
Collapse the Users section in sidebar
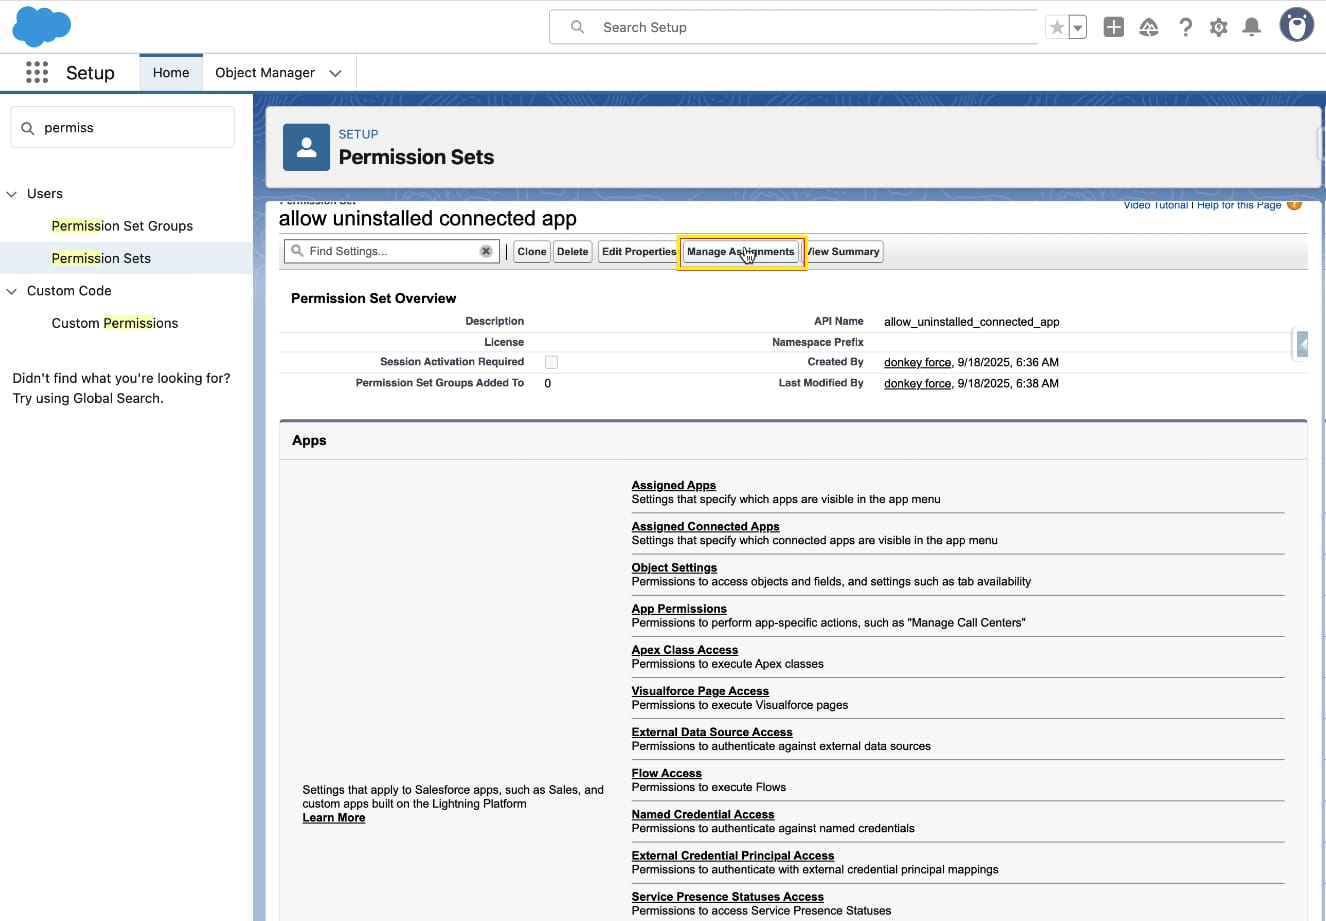coord(12,194)
